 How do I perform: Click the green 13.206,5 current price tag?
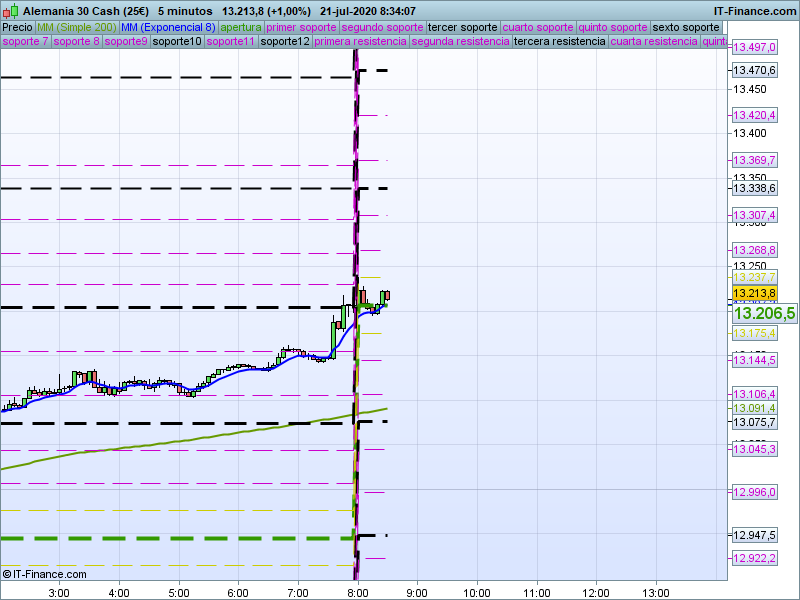(764, 313)
